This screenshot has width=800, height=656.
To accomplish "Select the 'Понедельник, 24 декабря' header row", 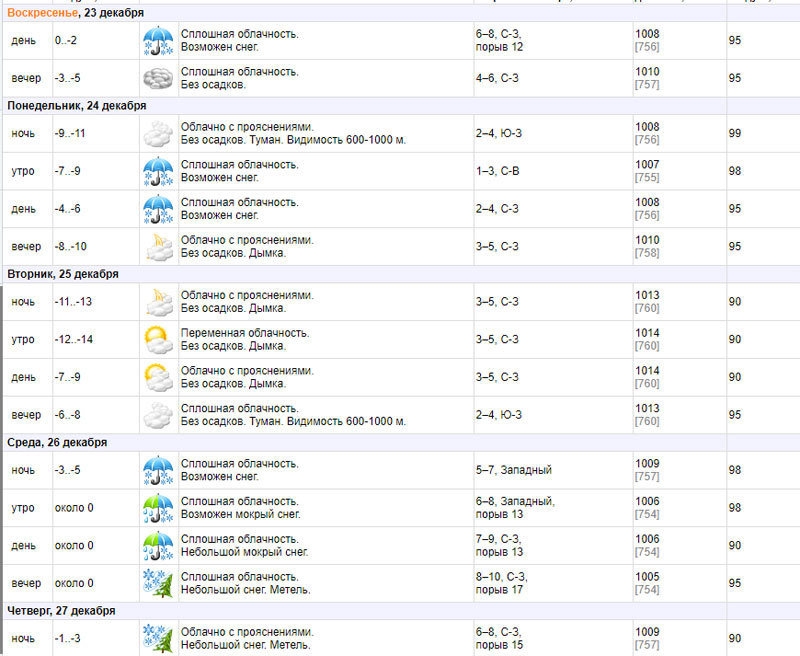I will 77,106.
